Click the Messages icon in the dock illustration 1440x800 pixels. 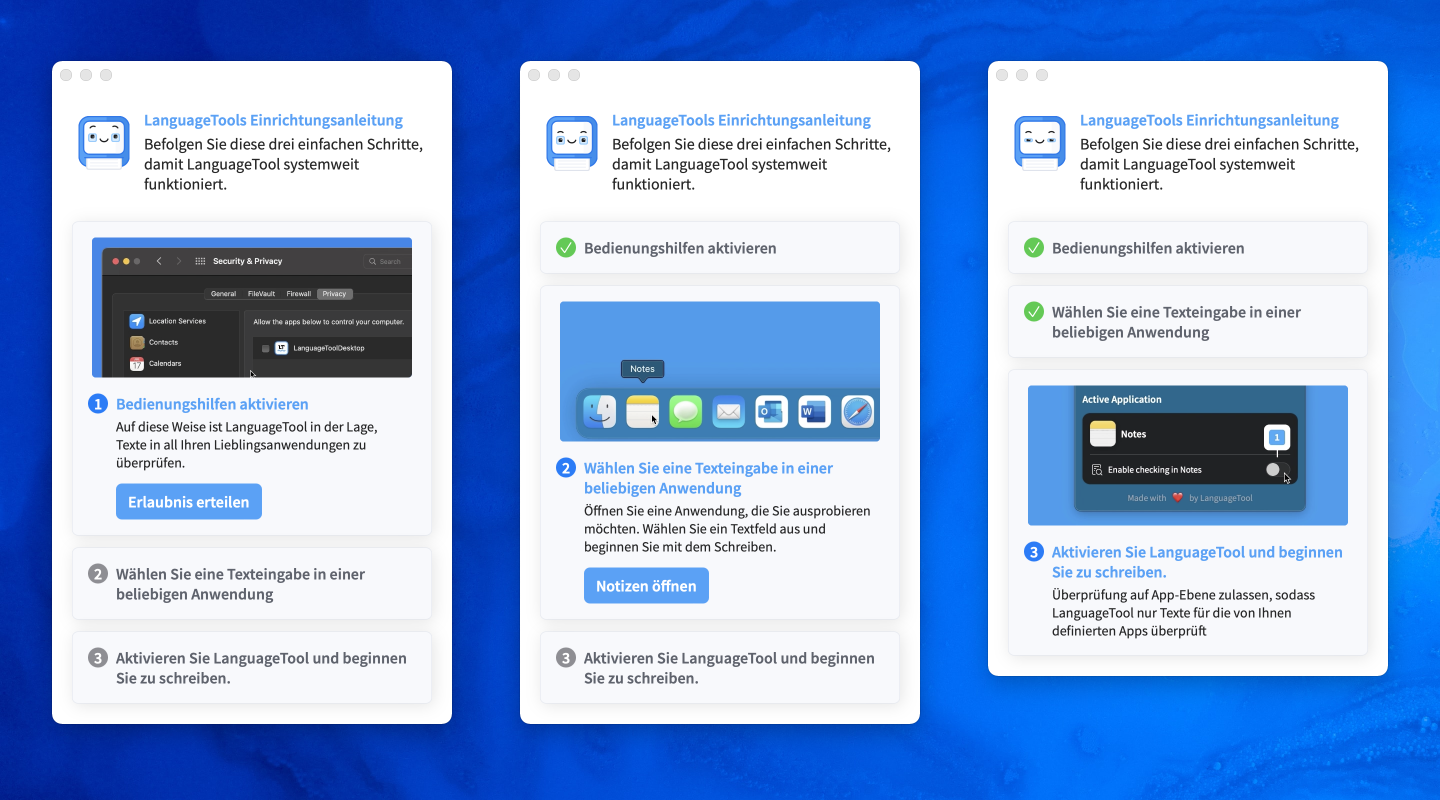coord(686,411)
